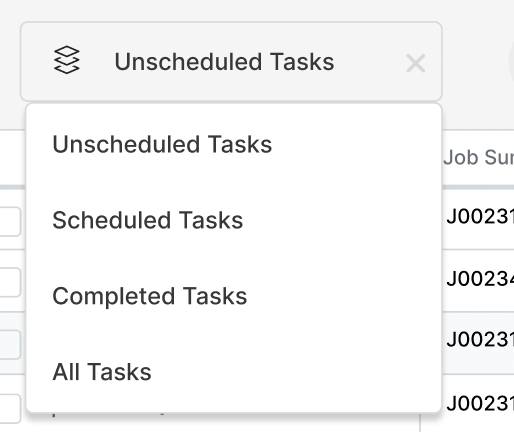Image resolution: width=514 pixels, height=432 pixels.
Task: Select Scheduled Tasks from the dropdown list
Action: (234, 220)
